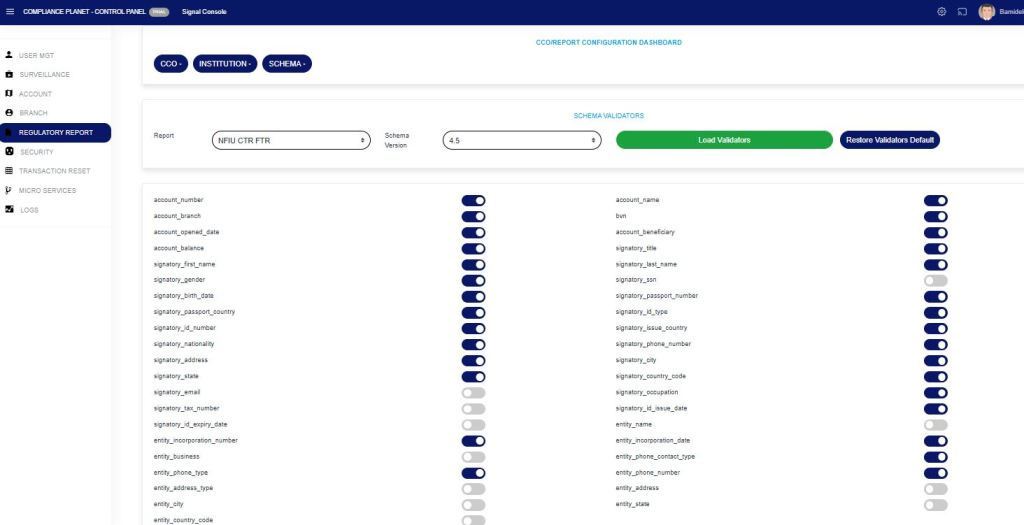
Task: Open the Schema Version dropdown
Action: coord(521,141)
